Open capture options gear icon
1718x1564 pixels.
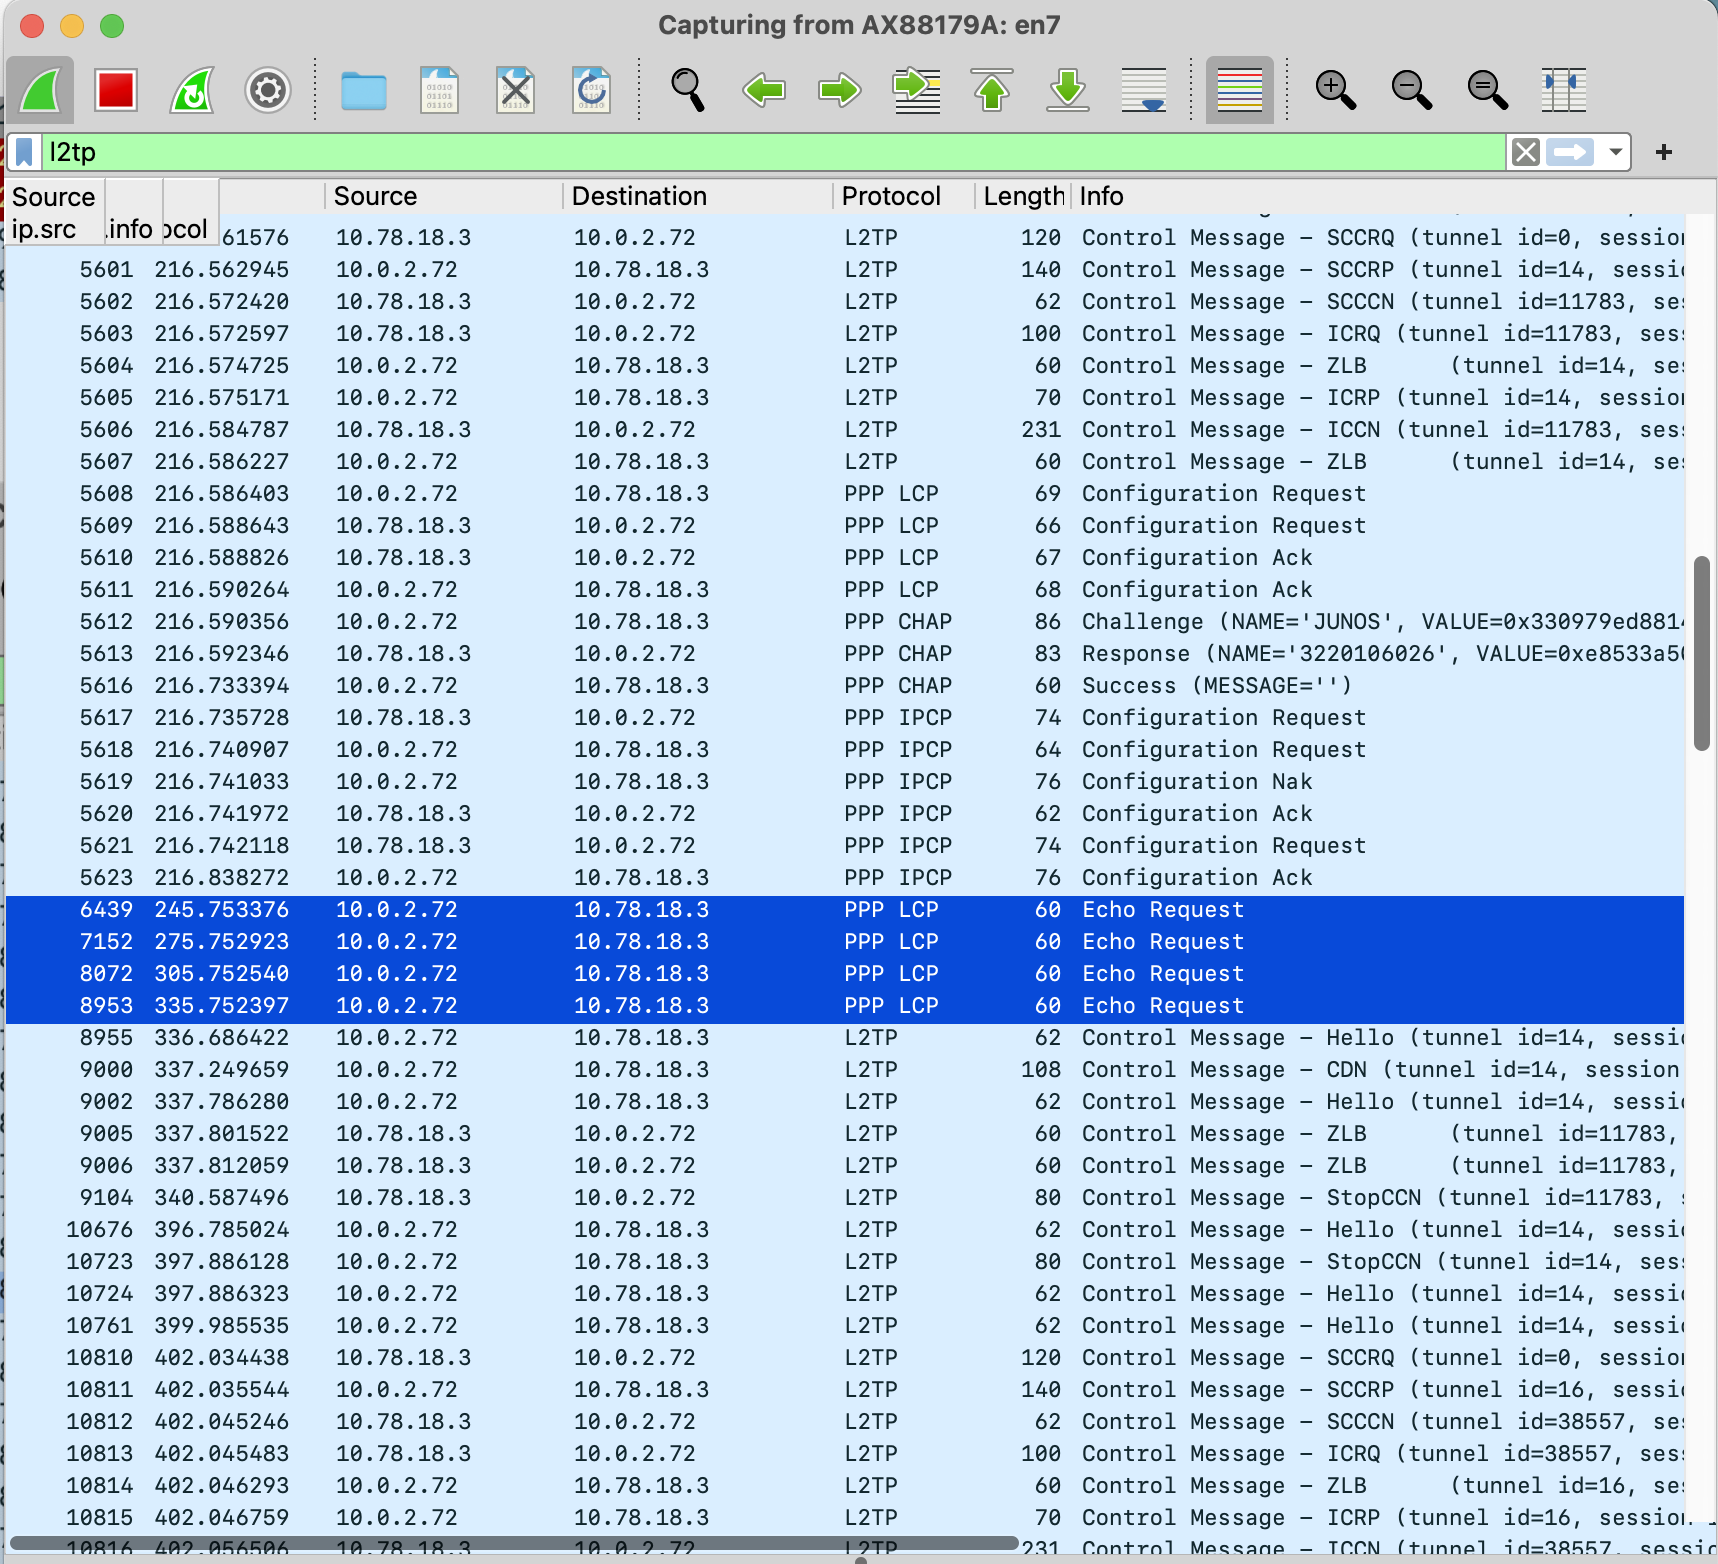click(x=268, y=90)
